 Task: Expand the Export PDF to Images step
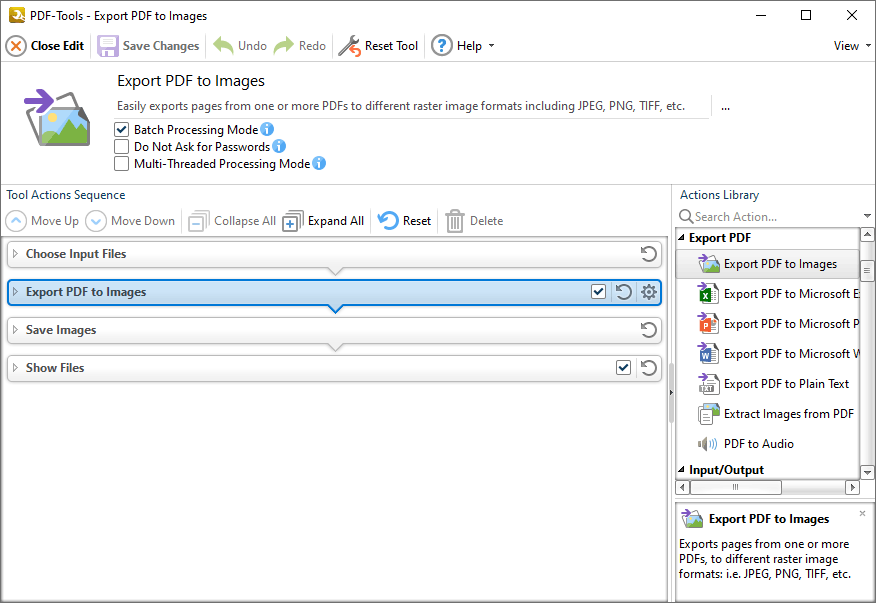point(16,292)
